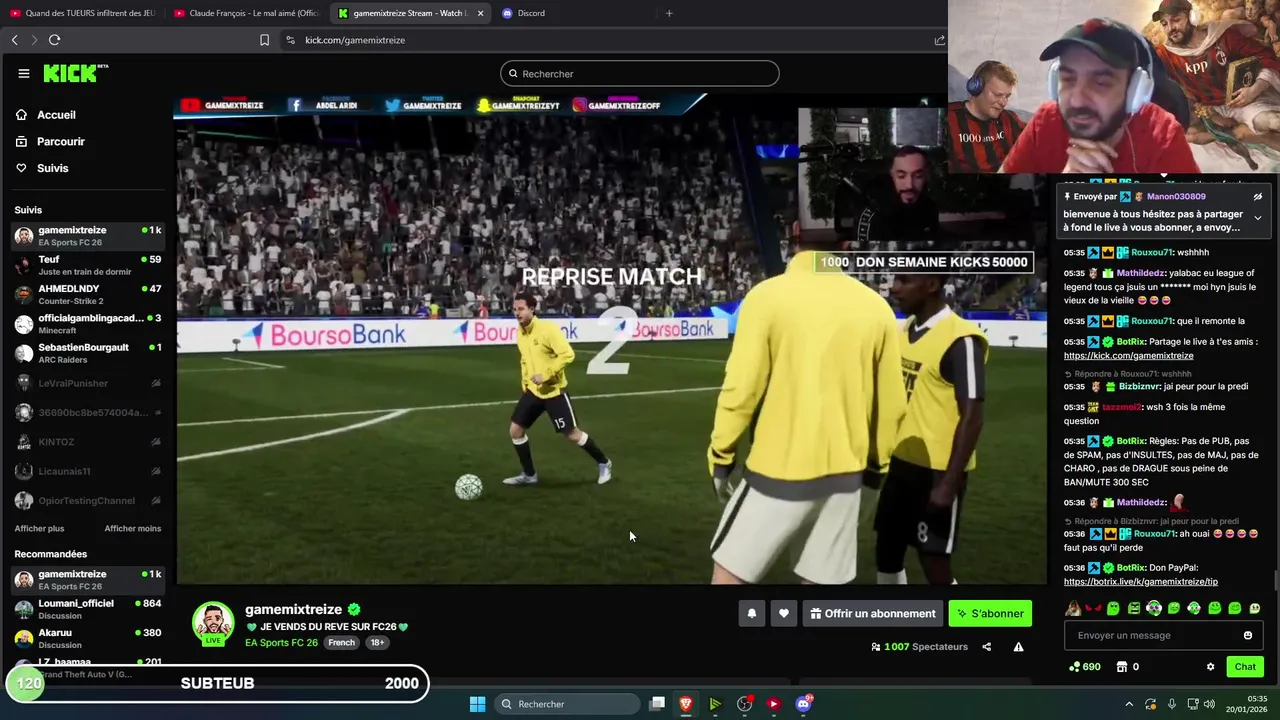Screen dimensions: 1280x720
Task: Turn on stream notifications bell
Action: click(752, 613)
